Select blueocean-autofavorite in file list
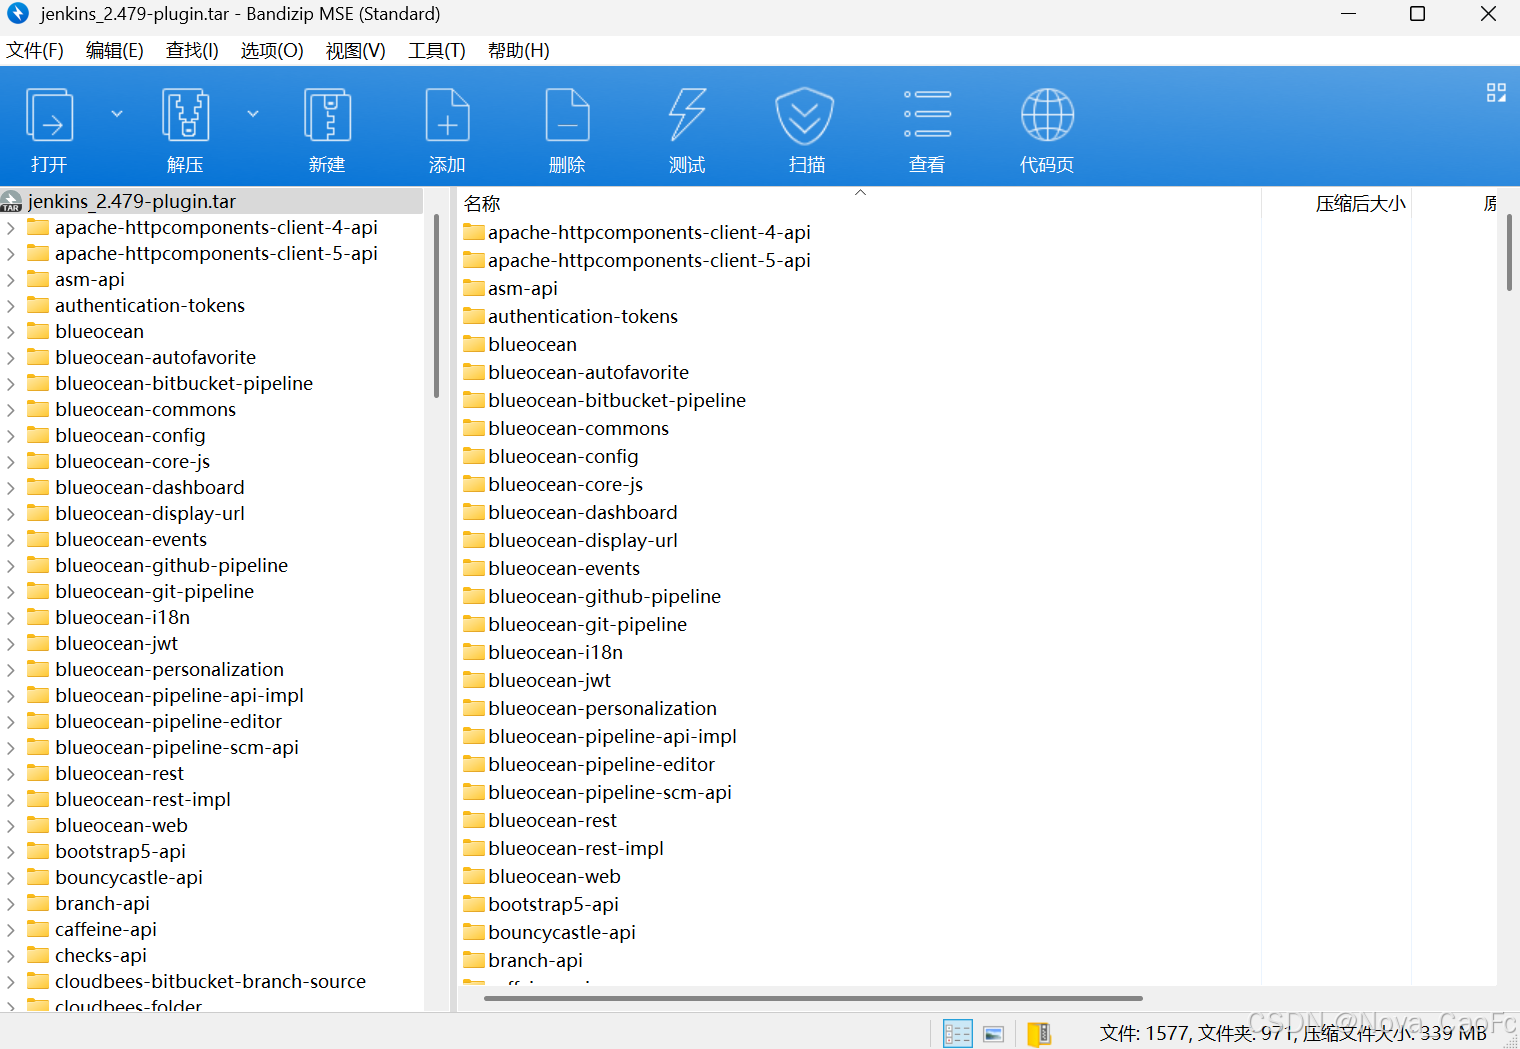 [589, 372]
